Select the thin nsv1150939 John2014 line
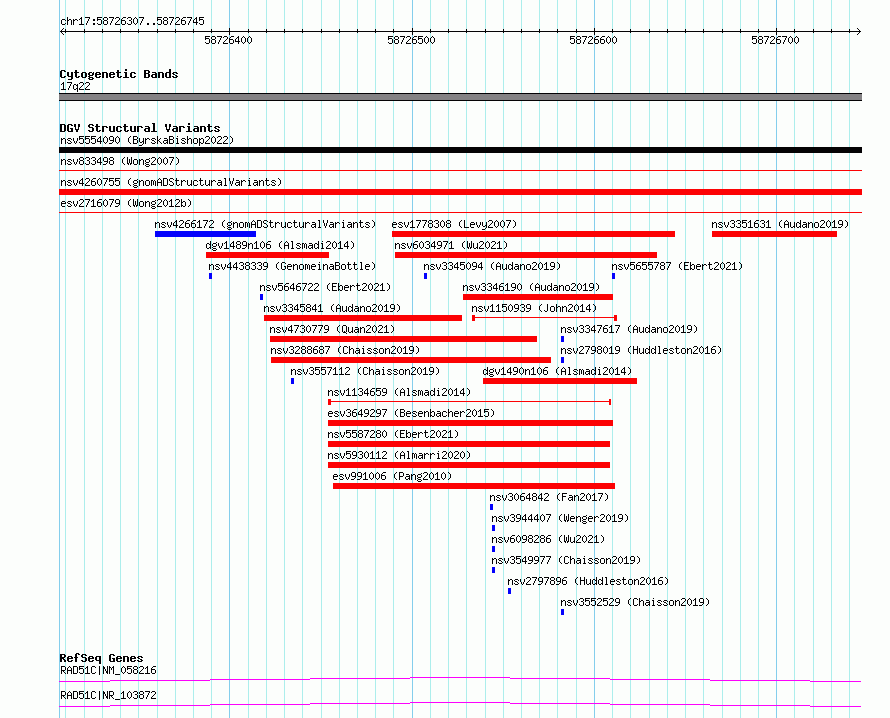The width and height of the screenshot is (890, 718). point(544,318)
